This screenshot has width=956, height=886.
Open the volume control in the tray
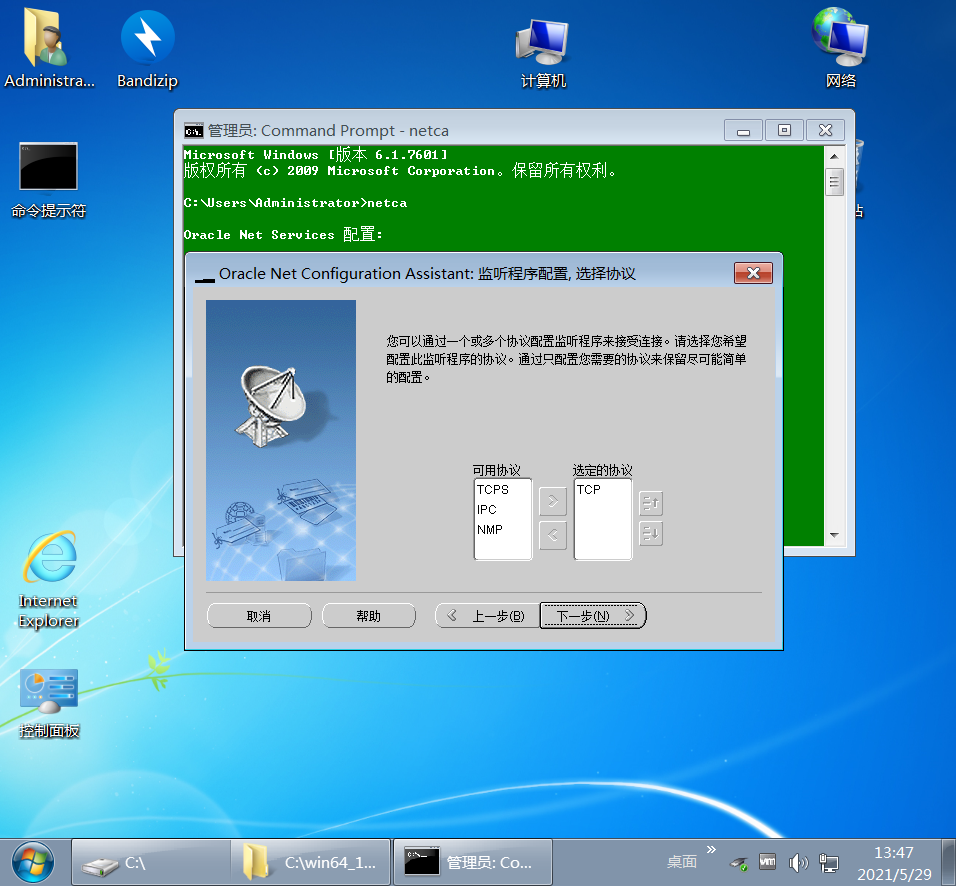coord(797,861)
